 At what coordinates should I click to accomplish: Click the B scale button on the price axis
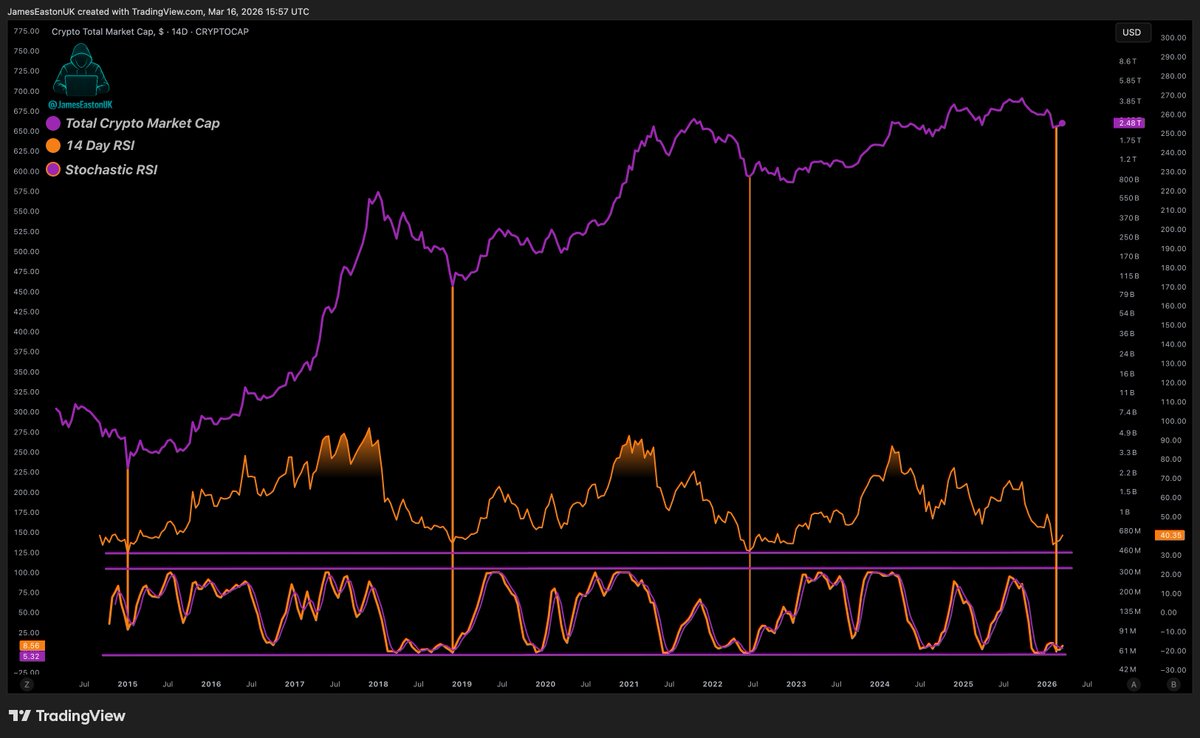pos(1172,684)
